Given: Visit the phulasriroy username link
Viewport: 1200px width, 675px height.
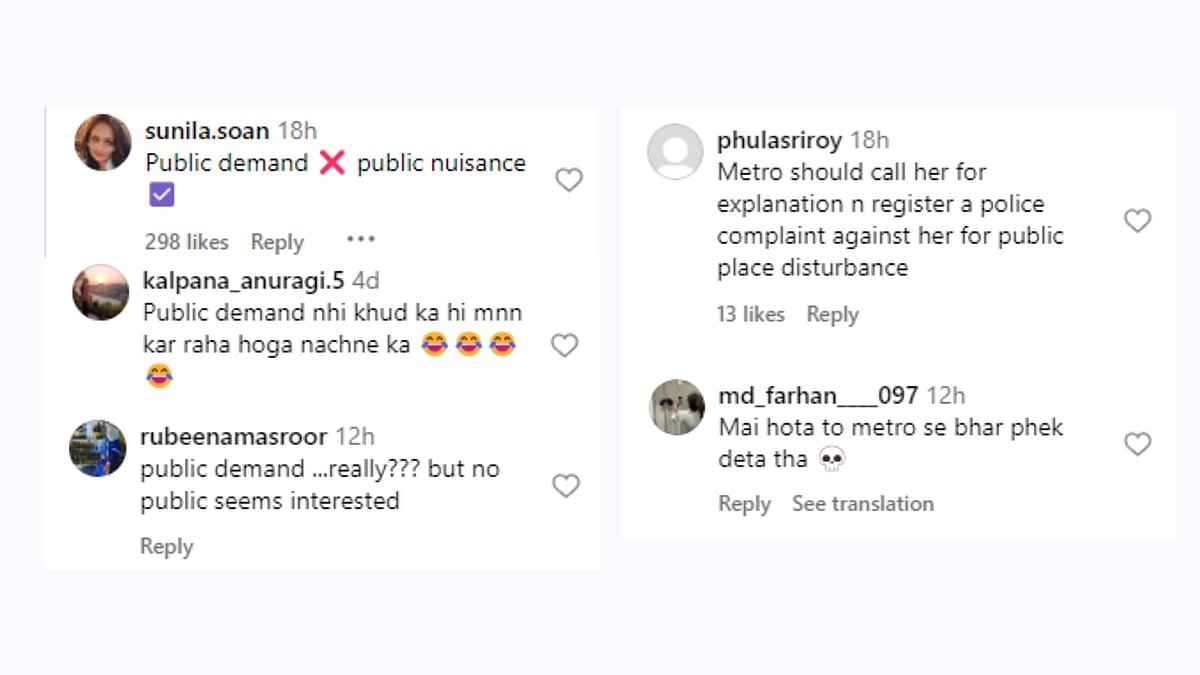Looking at the screenshot, I should point(779,140).
